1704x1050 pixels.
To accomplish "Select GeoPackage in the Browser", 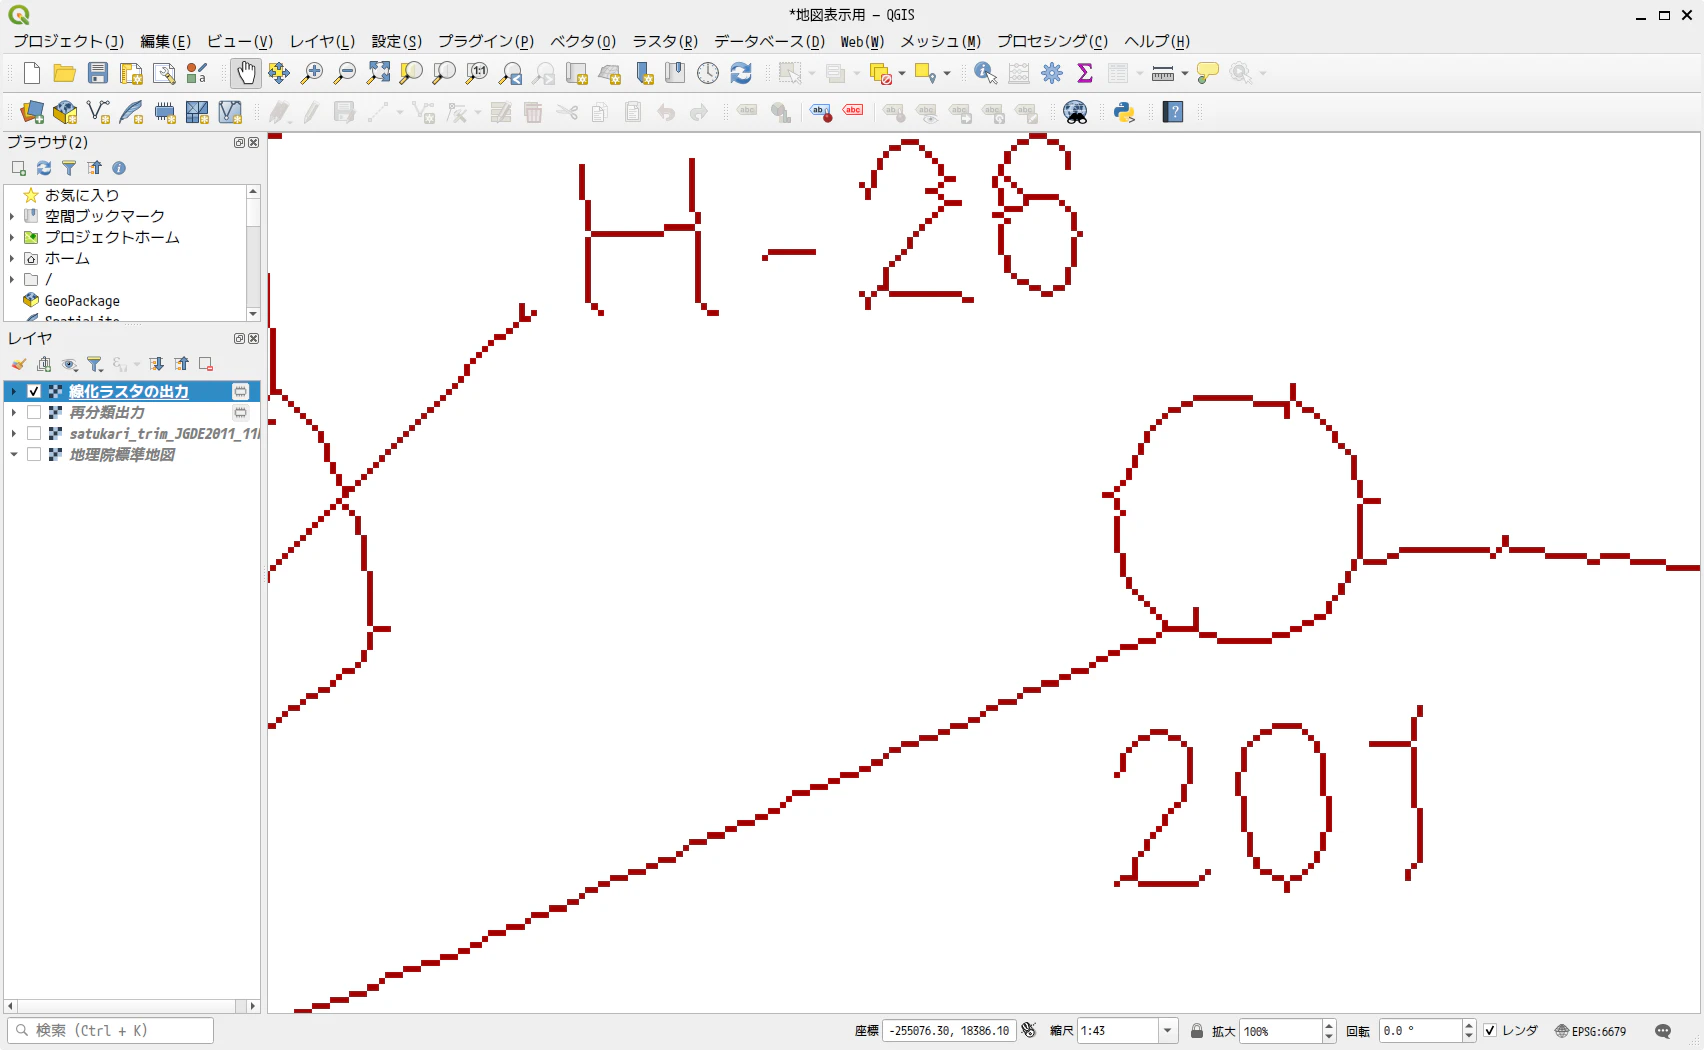I will (82, 300).
